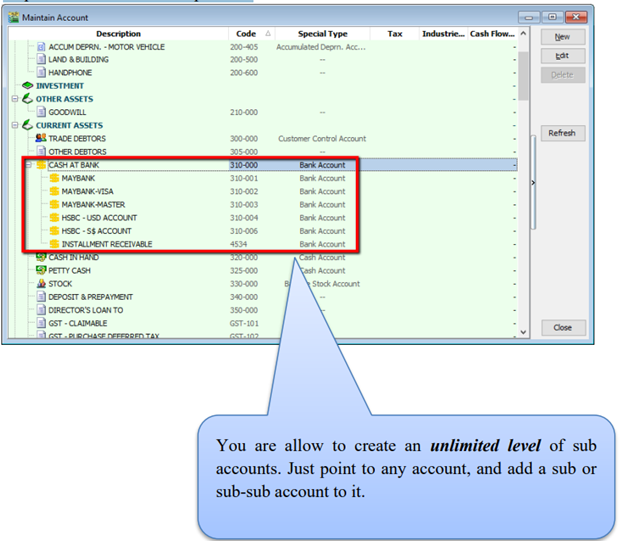
Task: Click the Trade Debtors people icon
Action: [x=41, y=138]
